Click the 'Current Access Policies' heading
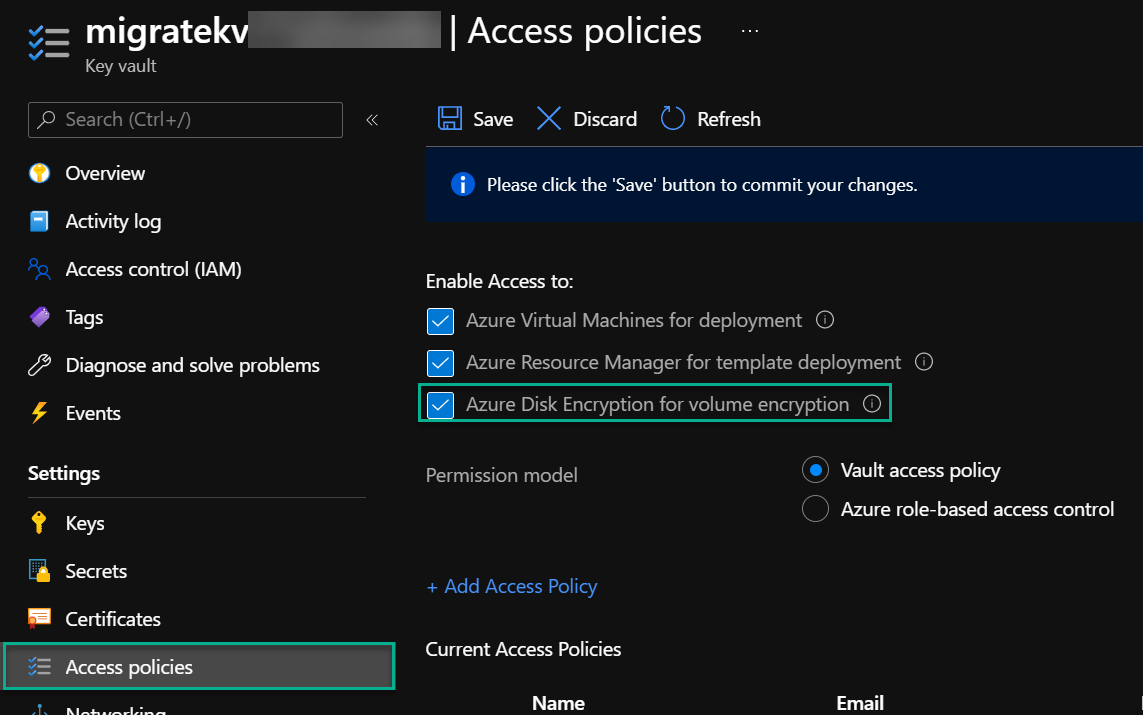Viewport: 1143px width, 715px height. point(523,649)
